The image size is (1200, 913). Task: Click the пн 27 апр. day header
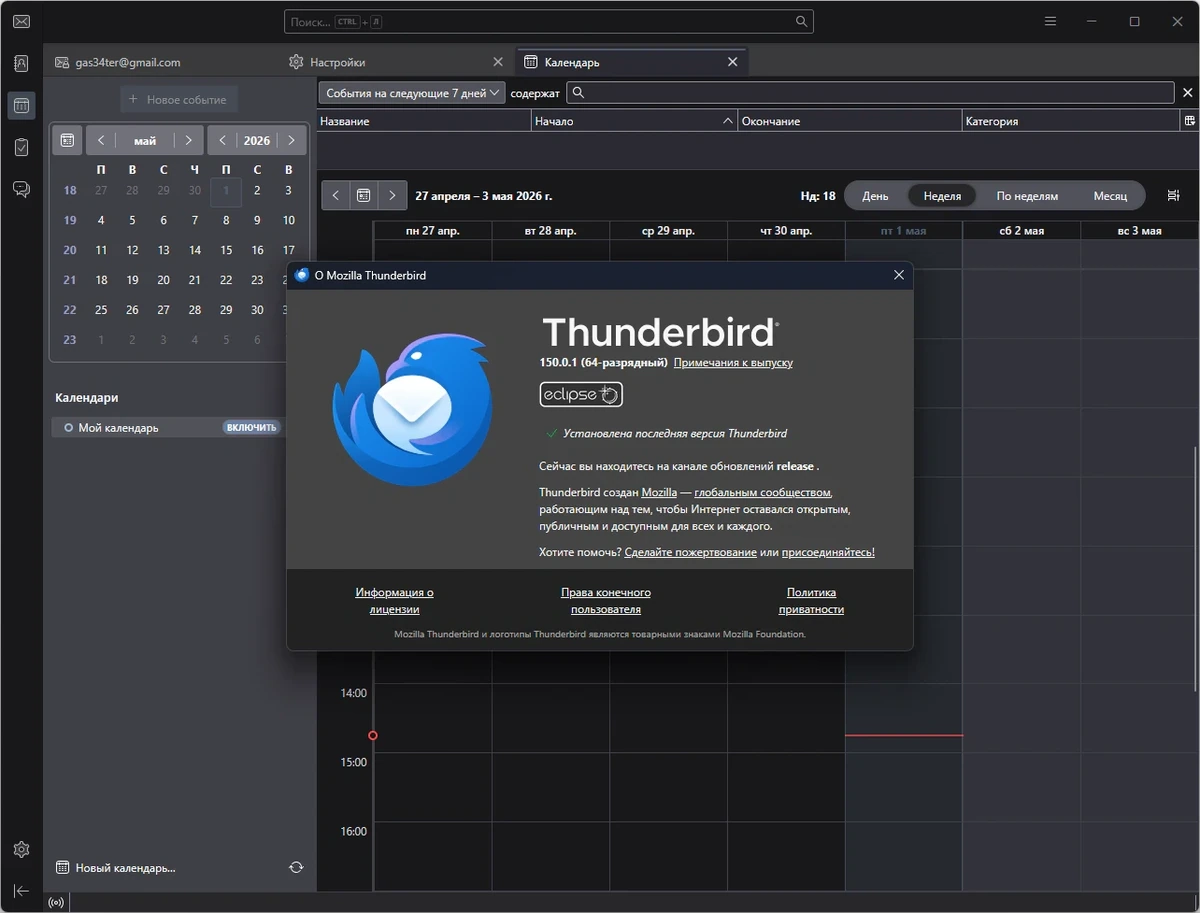(433, 231)
